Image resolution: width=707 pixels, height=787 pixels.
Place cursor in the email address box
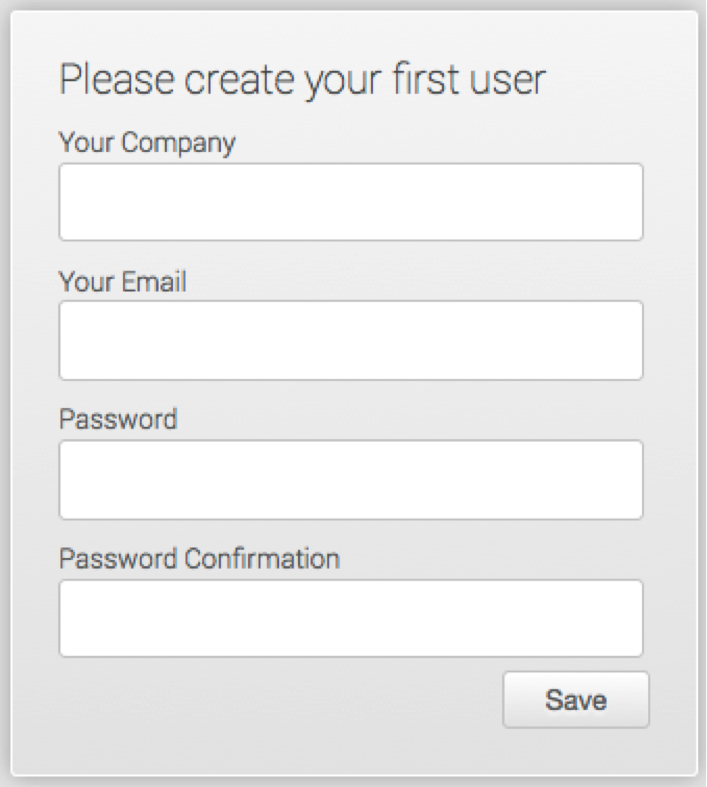point(350,341)
